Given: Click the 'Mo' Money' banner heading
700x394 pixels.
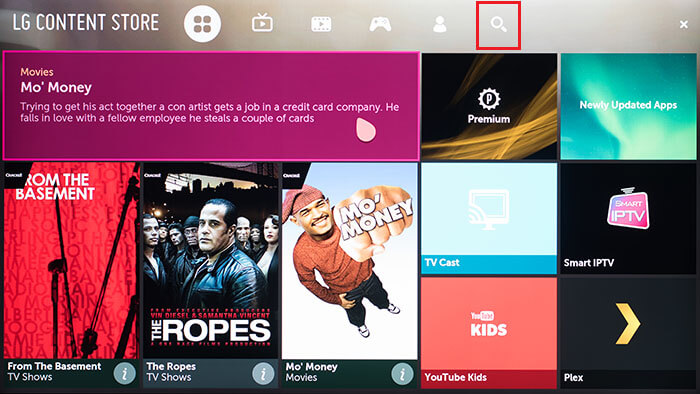Looking at the screenshot, I should point(56,87).
